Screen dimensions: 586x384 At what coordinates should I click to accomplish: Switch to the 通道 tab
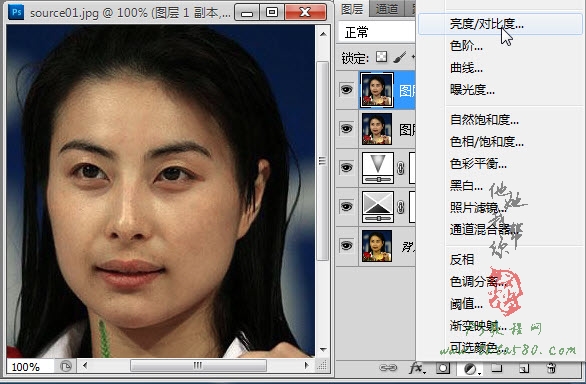(x=386, y=9)
